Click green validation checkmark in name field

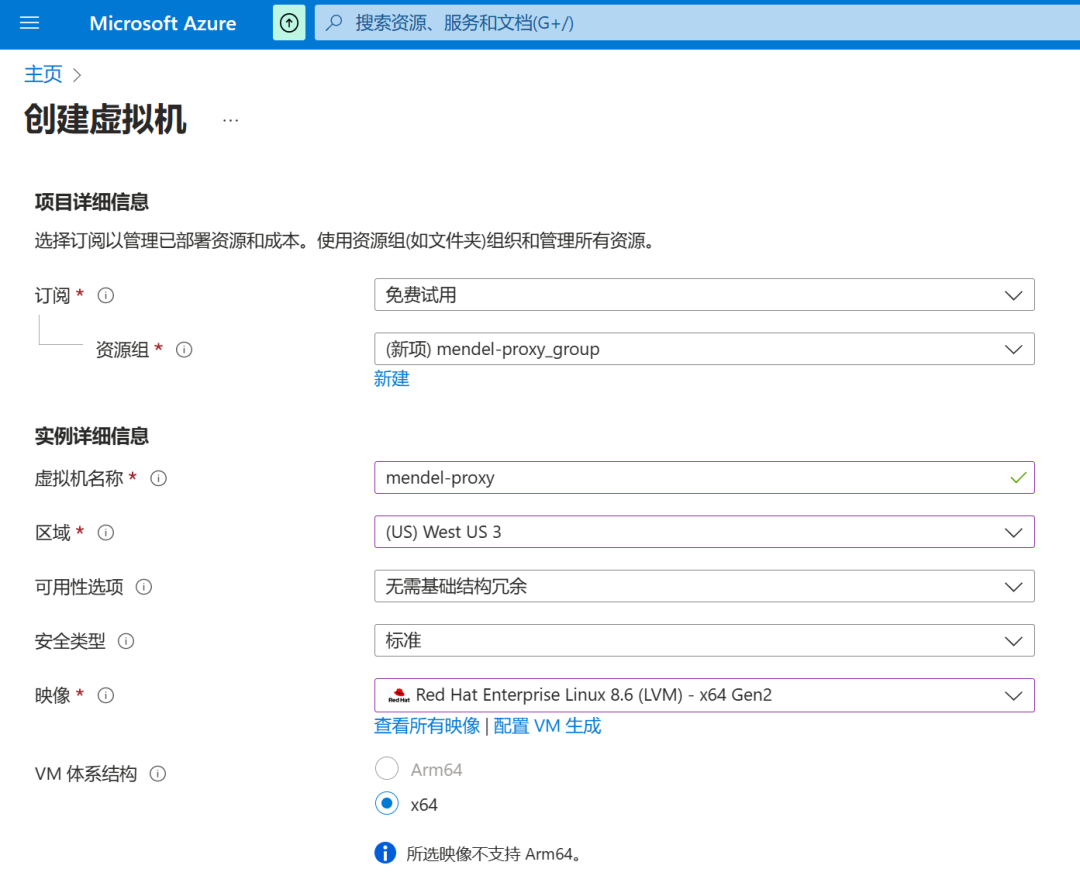tap(1018, 477)
